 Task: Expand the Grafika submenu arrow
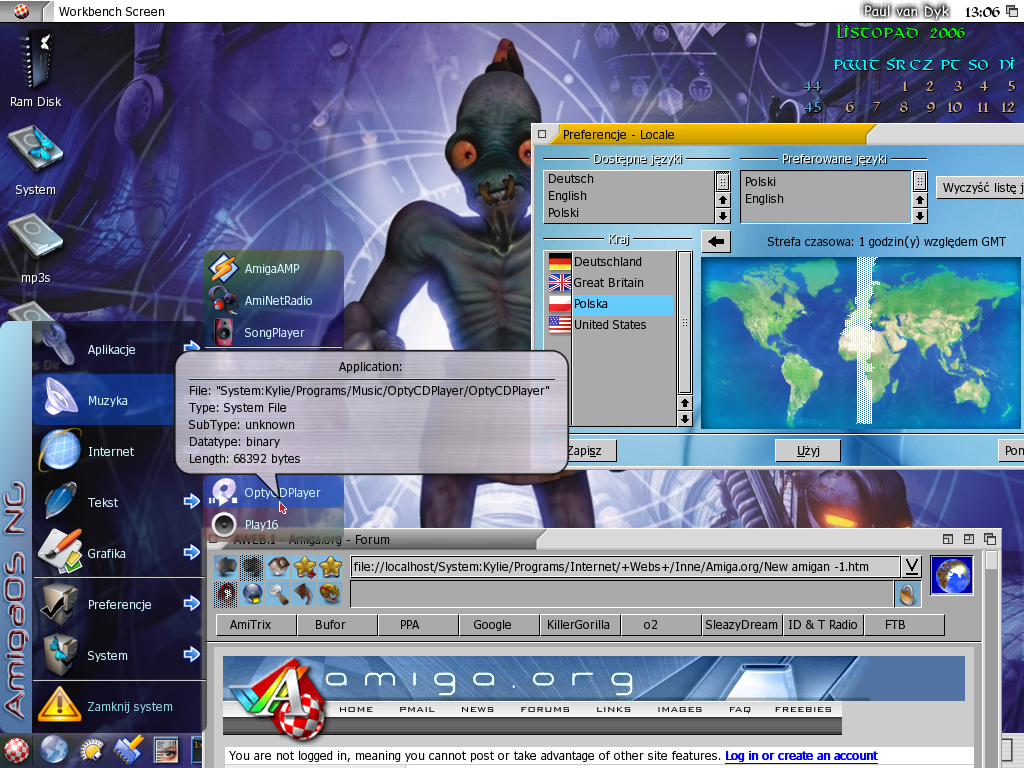point(191,552)
